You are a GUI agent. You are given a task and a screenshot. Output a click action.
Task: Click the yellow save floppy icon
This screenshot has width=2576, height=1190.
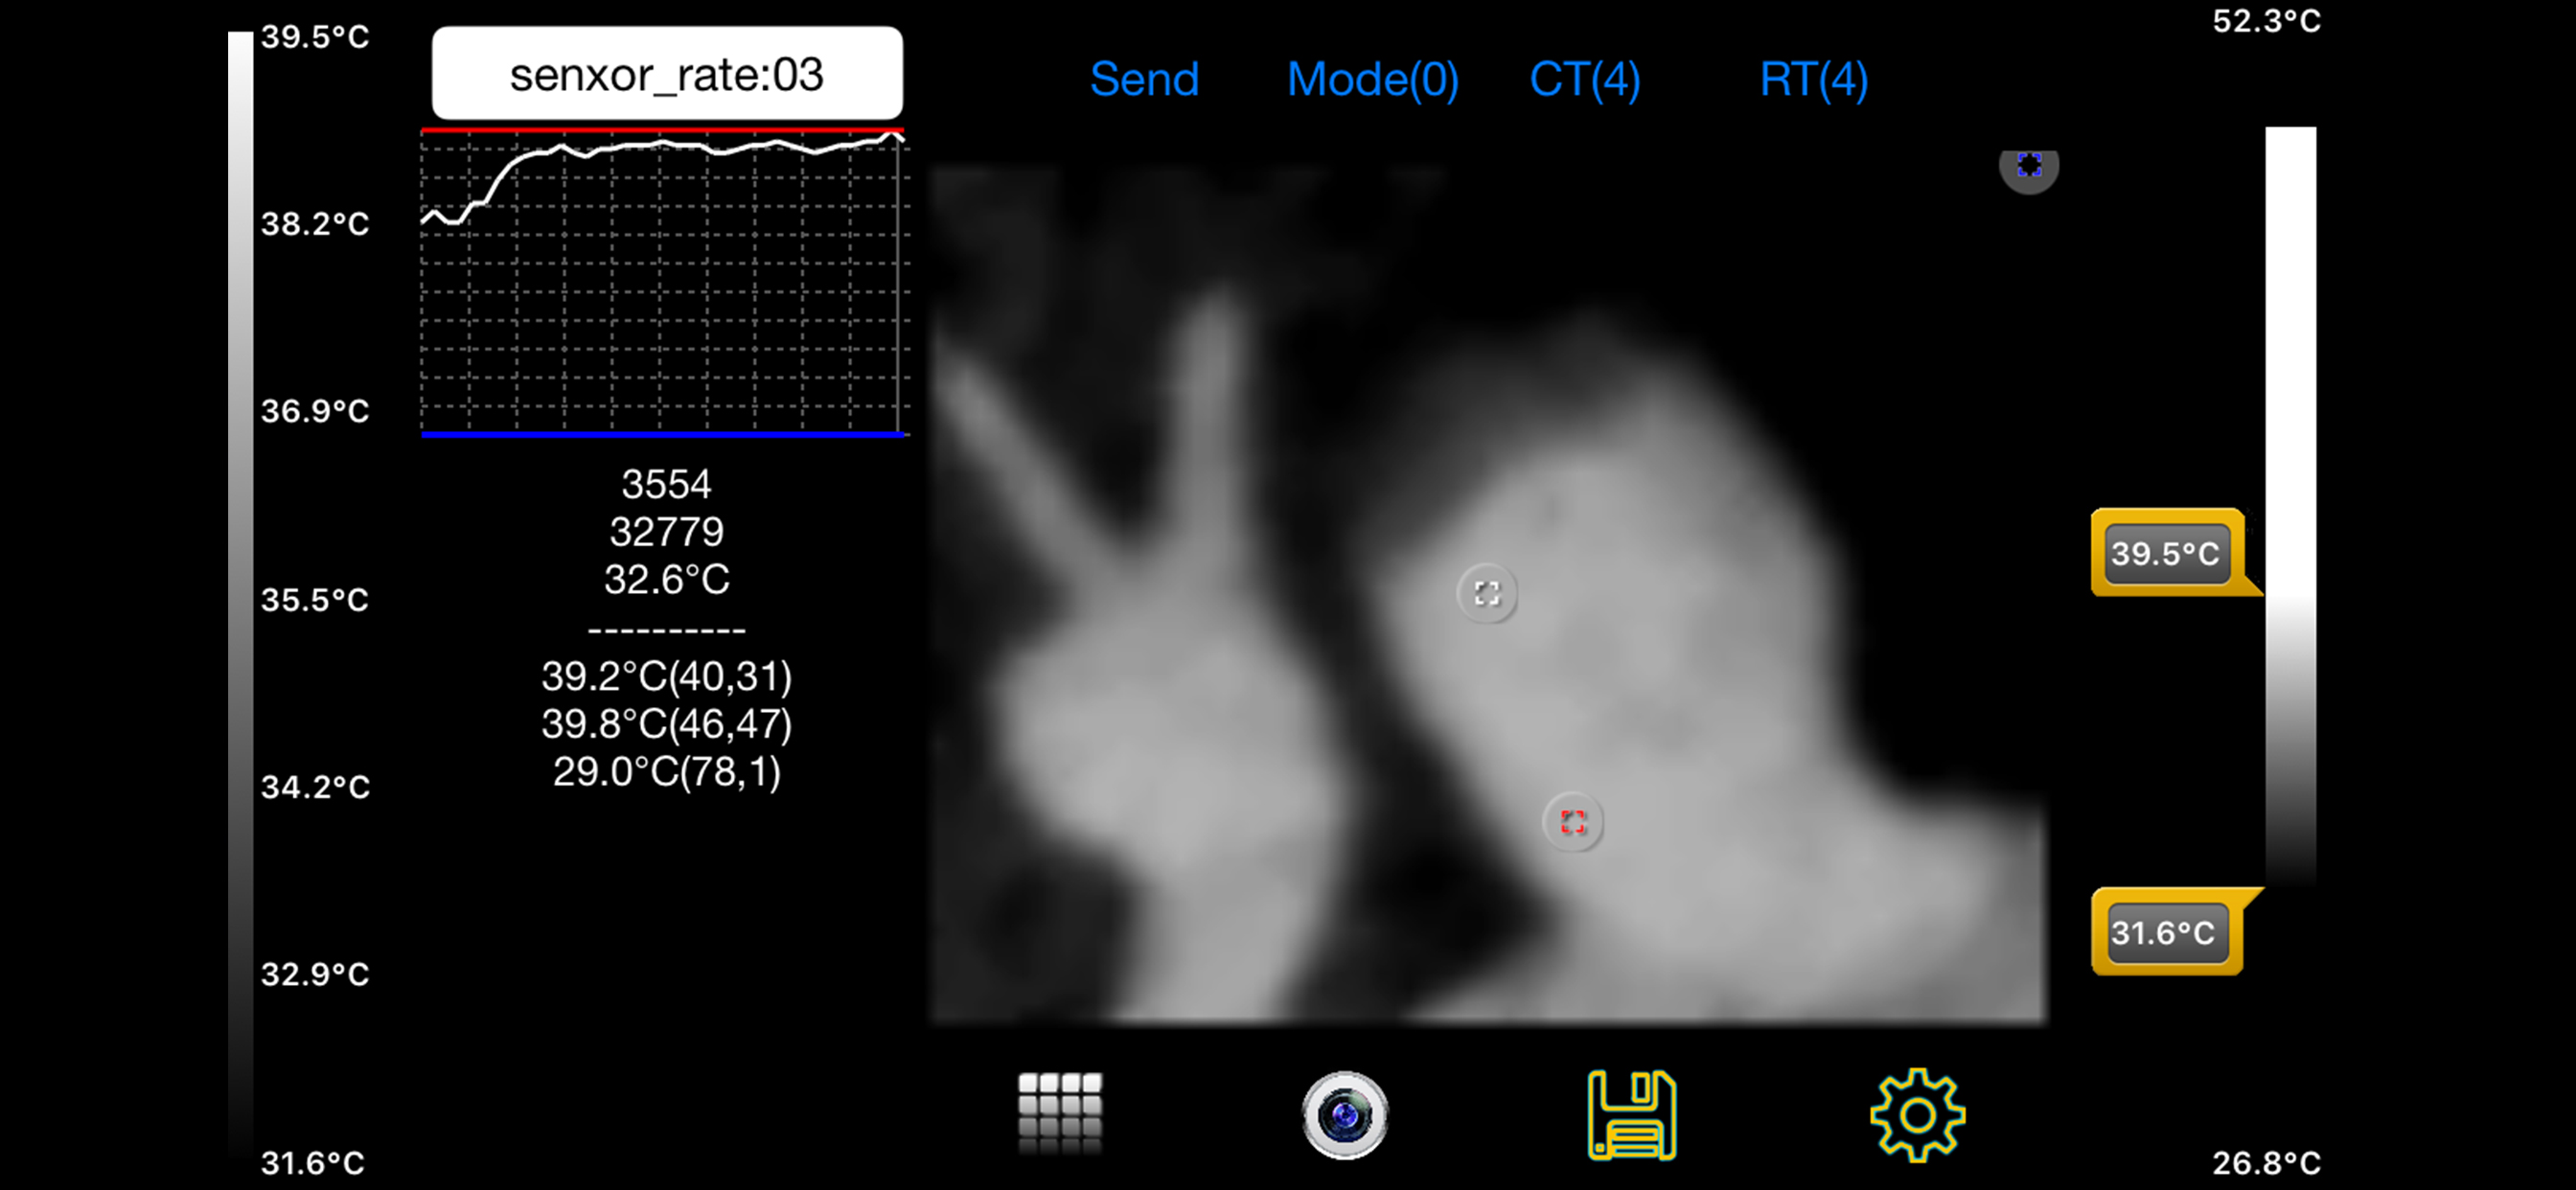point(1632,1114)
